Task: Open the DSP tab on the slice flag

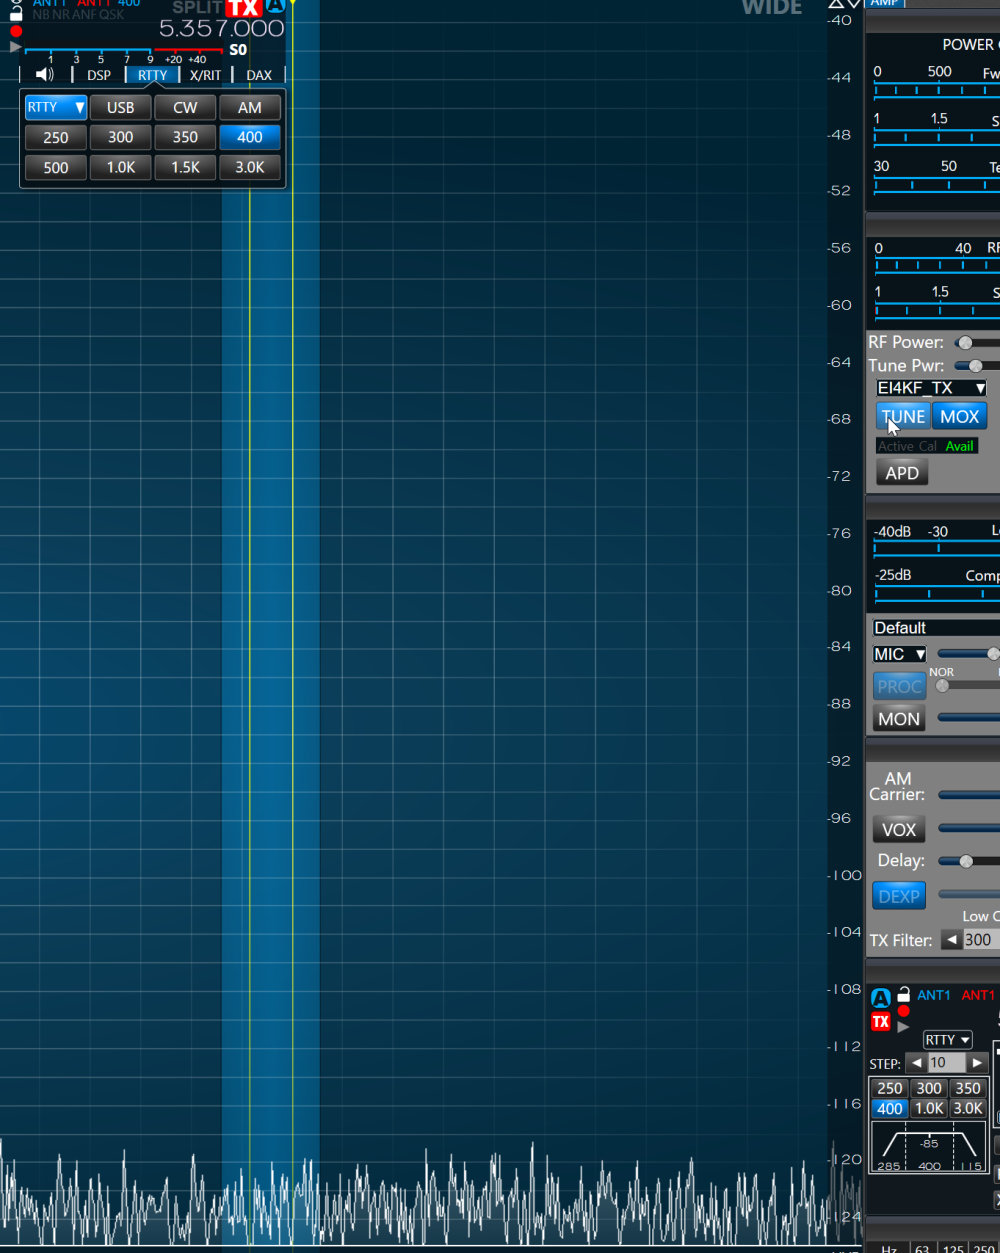Action: point(99,75)
